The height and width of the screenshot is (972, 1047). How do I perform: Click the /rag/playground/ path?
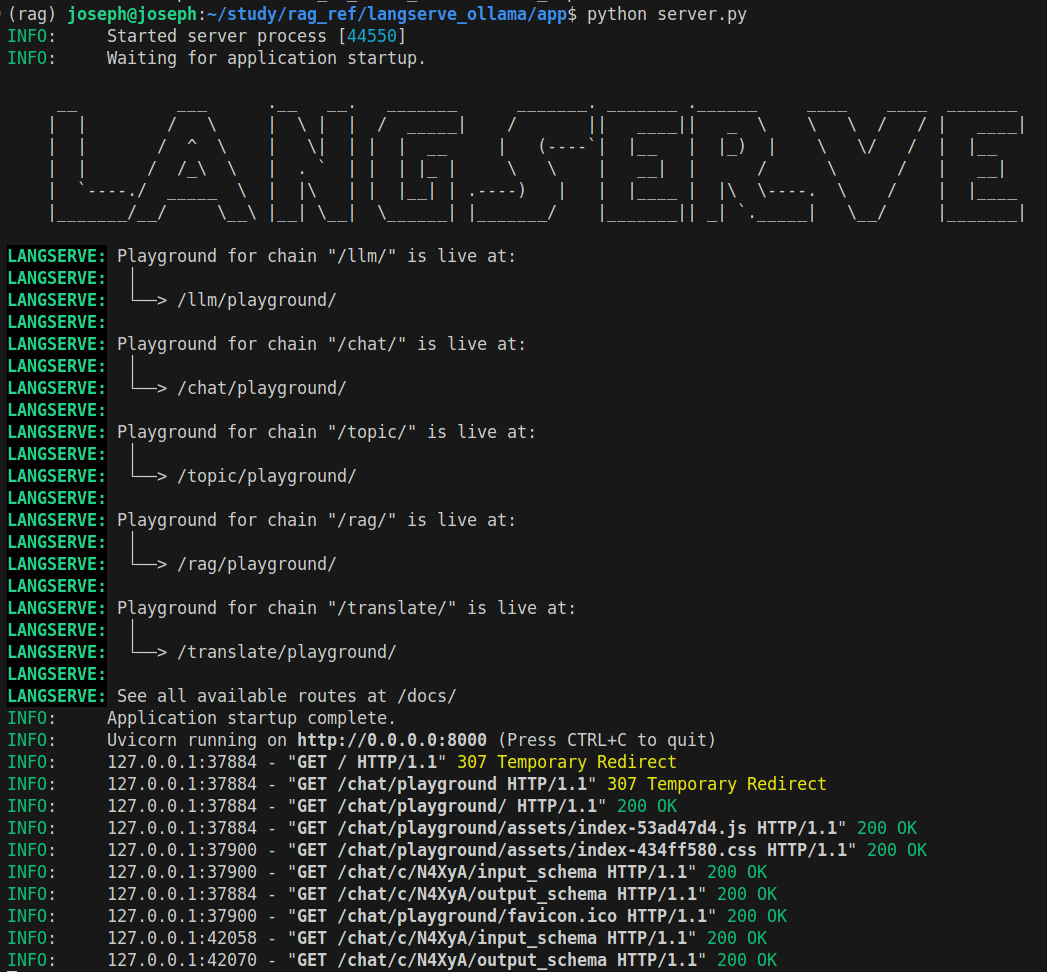pos(257,565)
